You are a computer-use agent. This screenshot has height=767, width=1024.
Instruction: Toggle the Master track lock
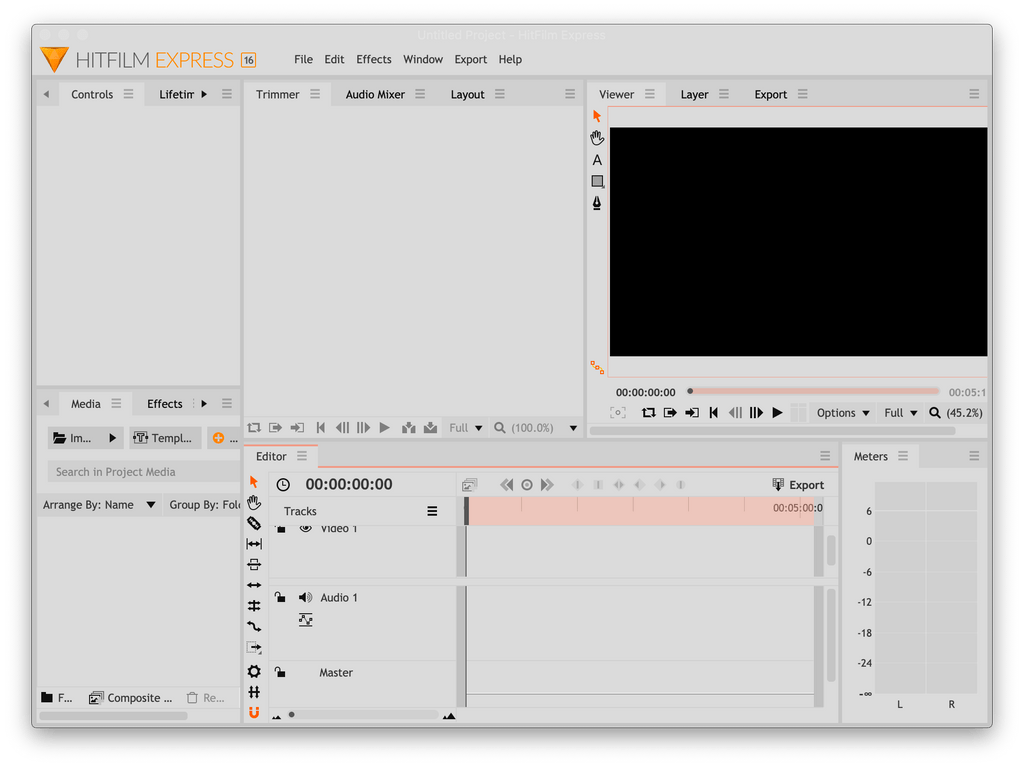pos(280,672)
